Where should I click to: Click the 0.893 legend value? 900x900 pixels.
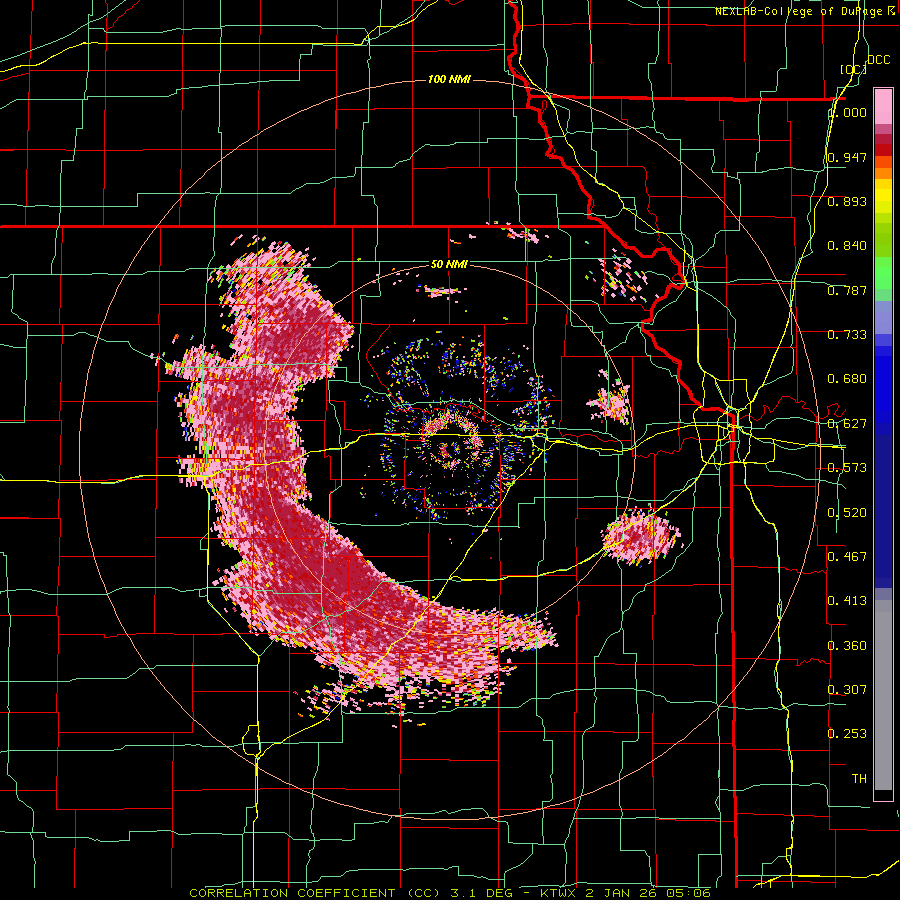point(847,201)
